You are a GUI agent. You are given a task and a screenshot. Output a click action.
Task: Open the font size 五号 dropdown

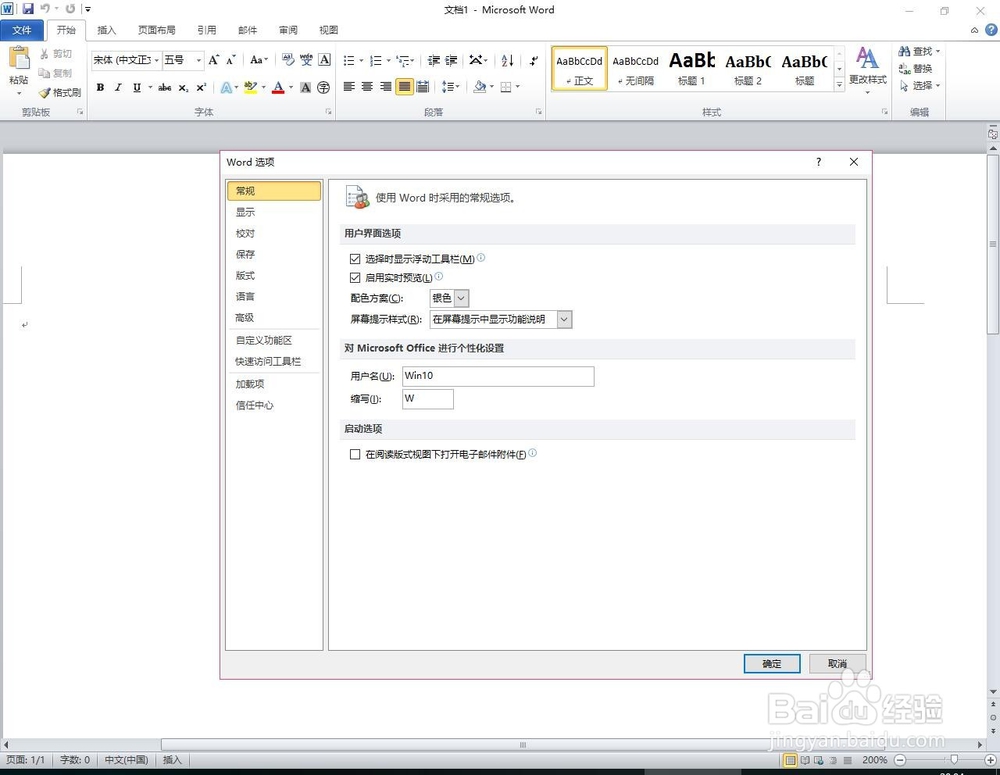click(x=199, y=60)
